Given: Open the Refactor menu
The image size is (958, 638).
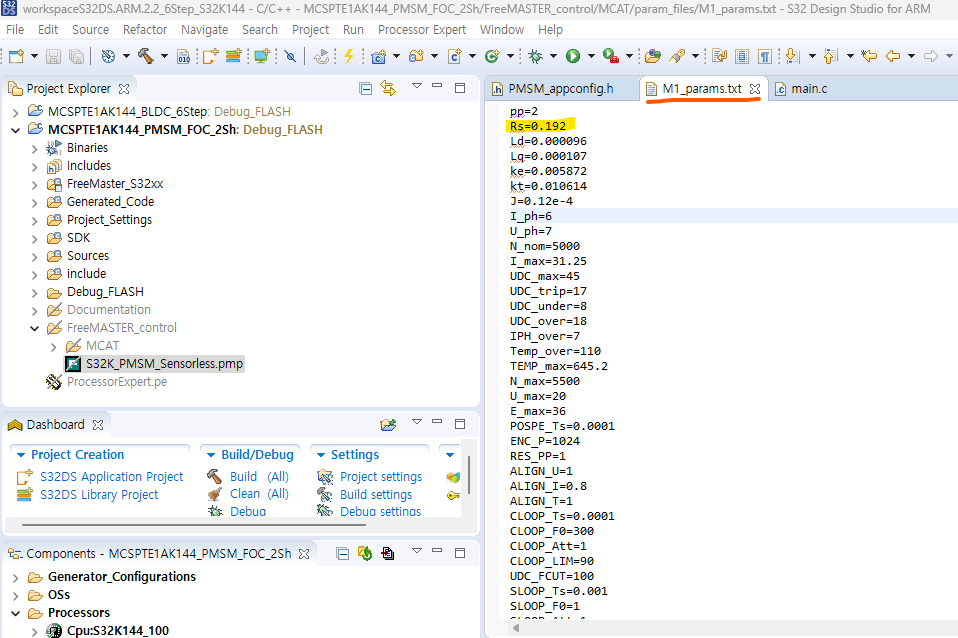Looking at the screenshot, I should [145, 29].
